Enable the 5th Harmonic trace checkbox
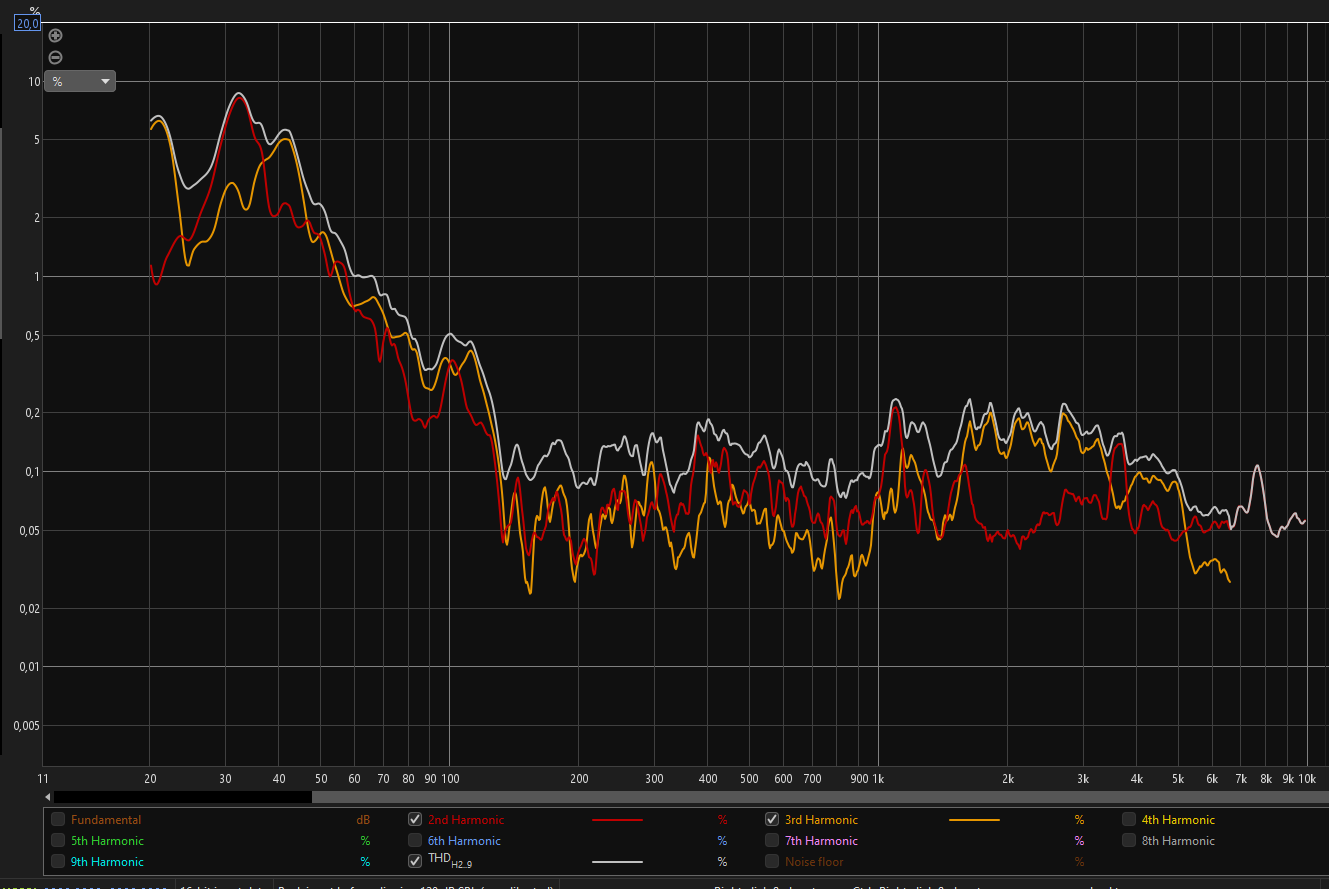 click(x=58, y=841)
